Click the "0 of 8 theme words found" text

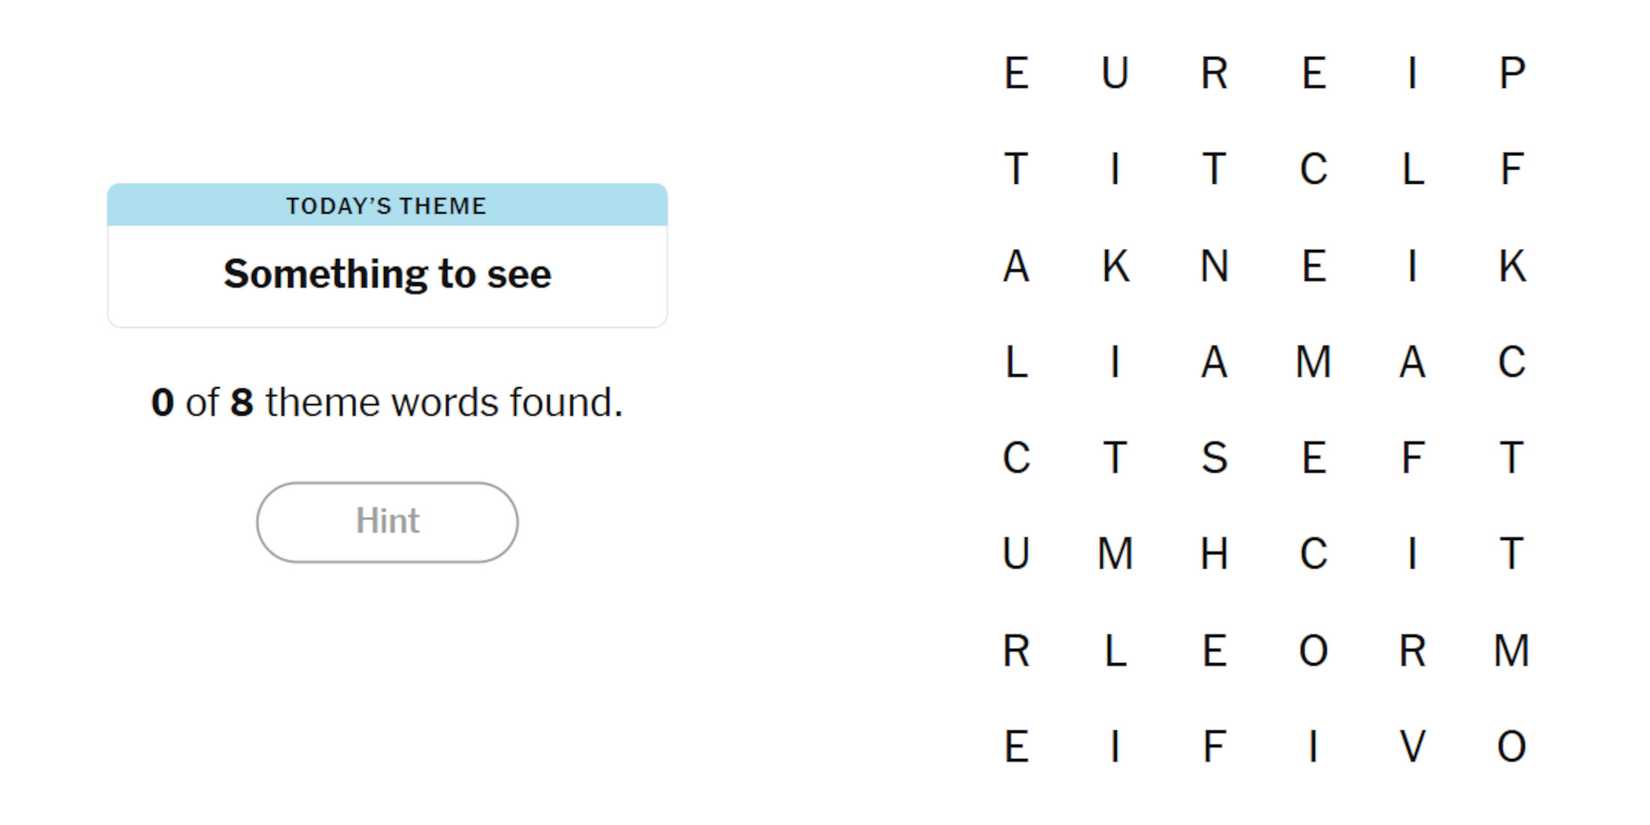click(x=387, y=402)
